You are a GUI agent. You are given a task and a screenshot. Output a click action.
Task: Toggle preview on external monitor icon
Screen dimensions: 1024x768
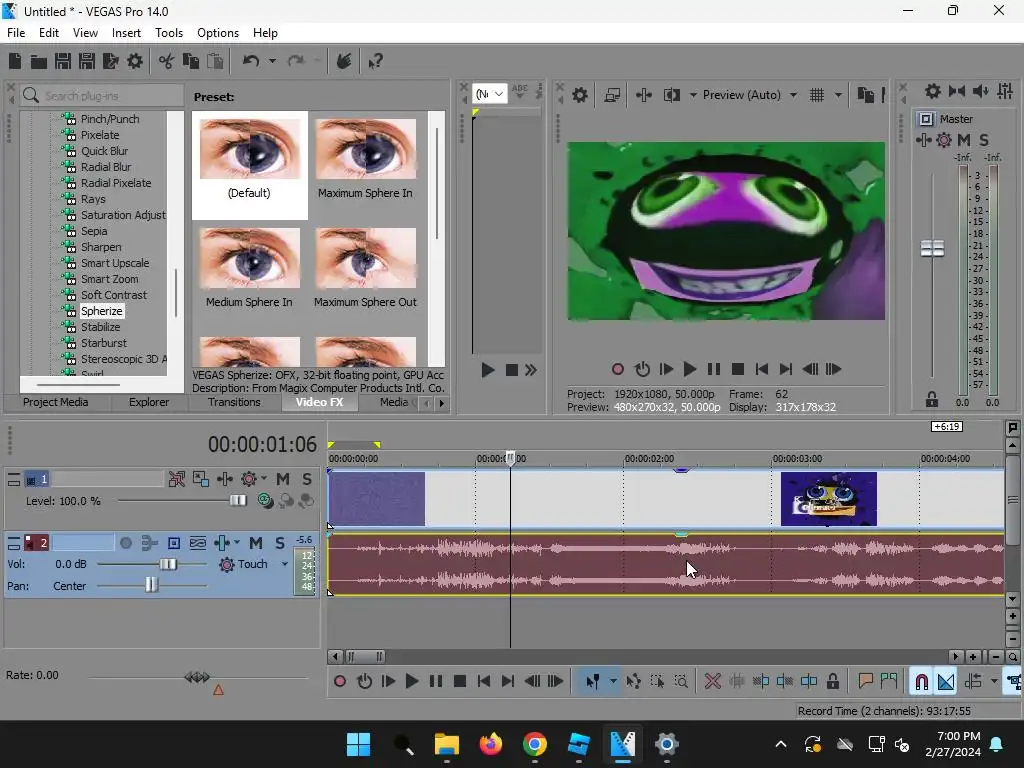[613, 95]
